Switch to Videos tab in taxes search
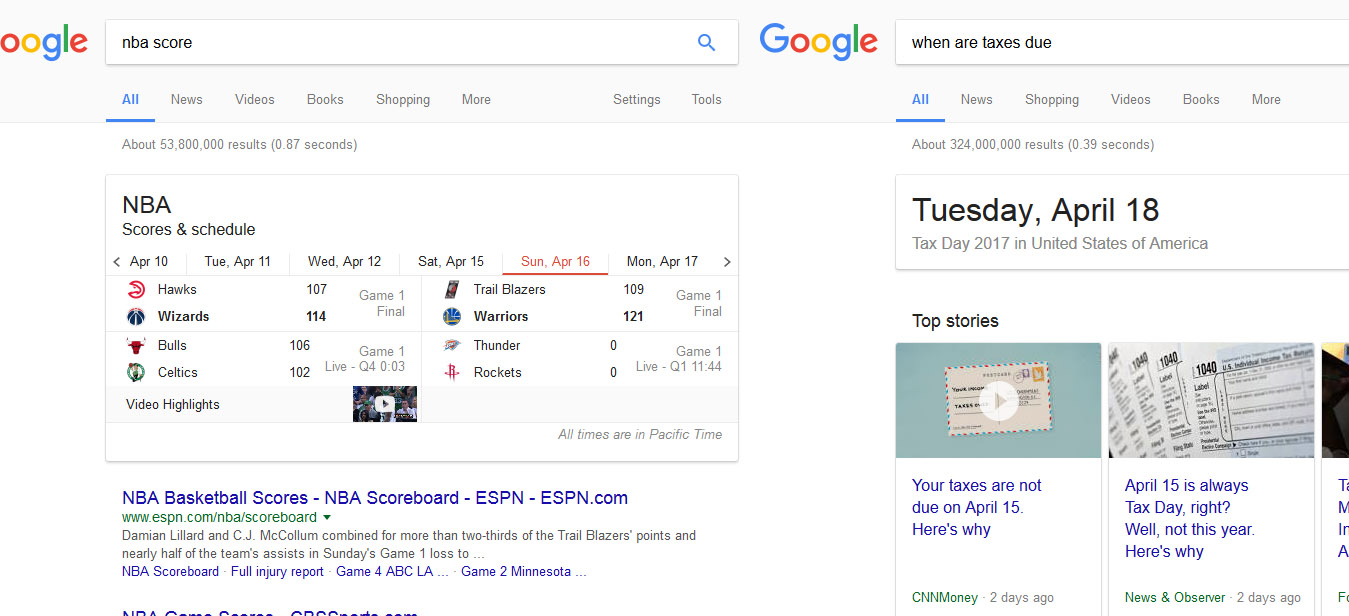This screenshot has width=1349, height=616. point(1131,100)
